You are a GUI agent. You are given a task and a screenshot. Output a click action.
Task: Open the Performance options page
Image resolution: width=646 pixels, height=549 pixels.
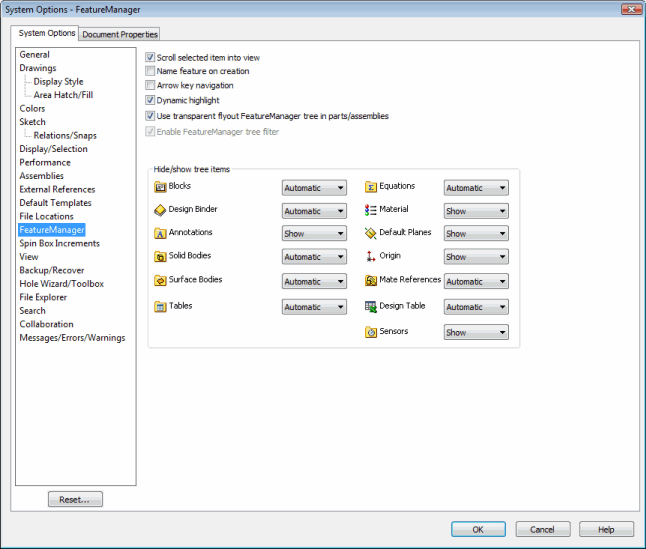click(x=45, y=162)
